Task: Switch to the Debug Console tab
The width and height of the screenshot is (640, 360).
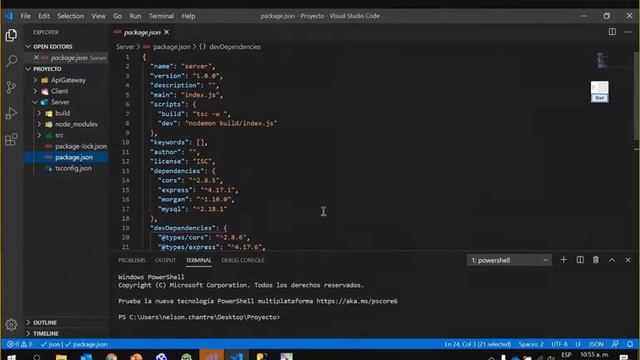Action: [242, 260]
